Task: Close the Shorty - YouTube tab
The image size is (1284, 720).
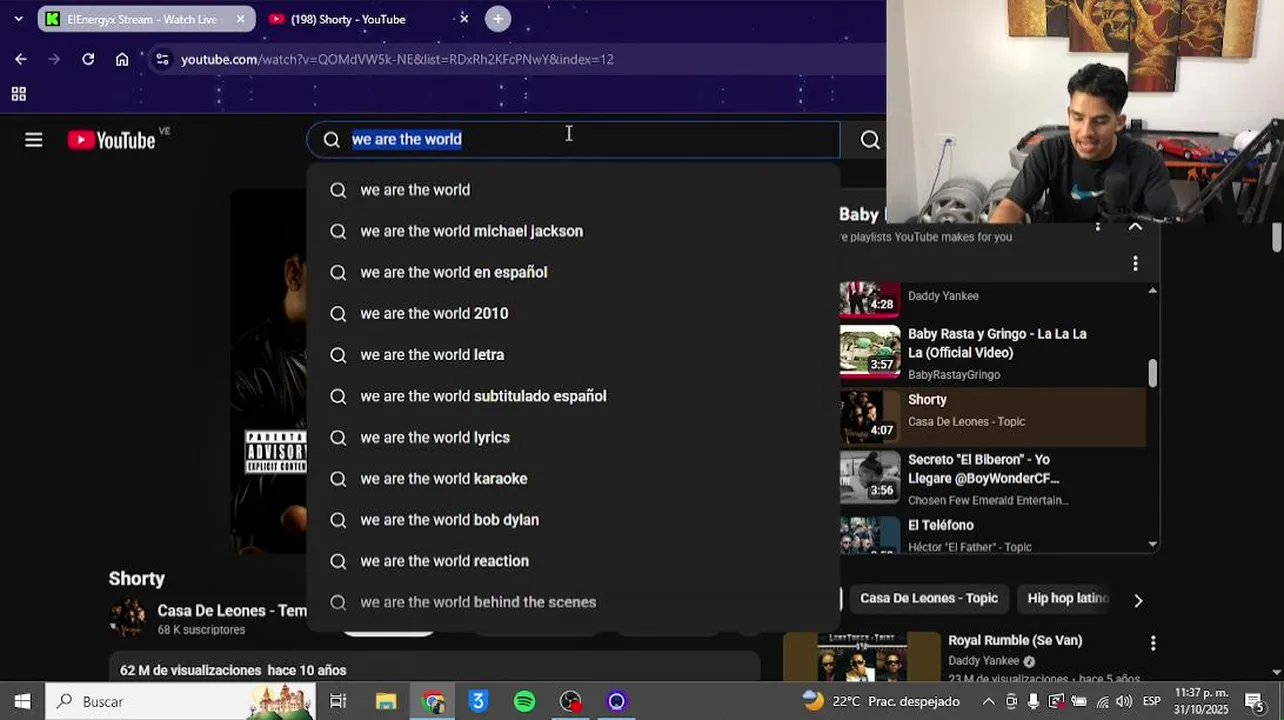Action: 464,19
